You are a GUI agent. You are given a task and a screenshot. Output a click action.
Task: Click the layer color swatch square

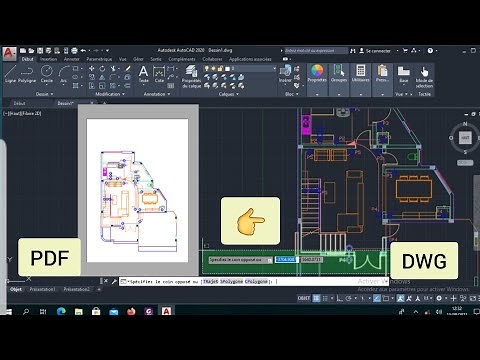pyautogui.click(x=228, y=68)
